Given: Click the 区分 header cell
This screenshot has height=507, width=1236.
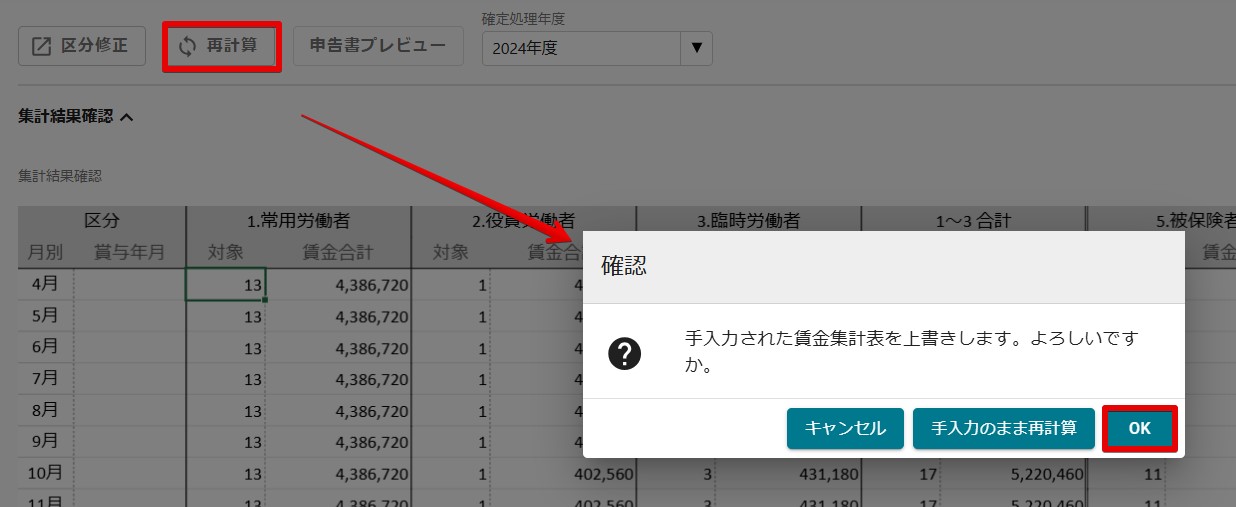Looking at the screenshot, I should 102,221.
